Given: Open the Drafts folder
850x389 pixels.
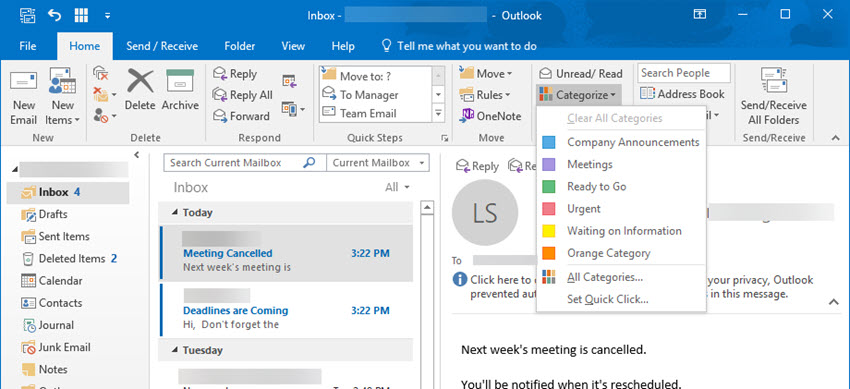Looking at the screenshot, I should (x=44, y=214).
